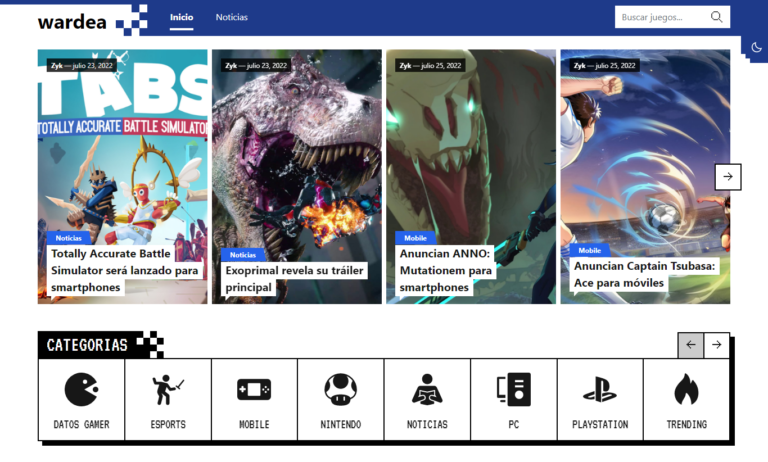Screen dimensions: 768x462
Task: Click Mobile tag on Captain Tsubasa card
Action: coord(590,250)
